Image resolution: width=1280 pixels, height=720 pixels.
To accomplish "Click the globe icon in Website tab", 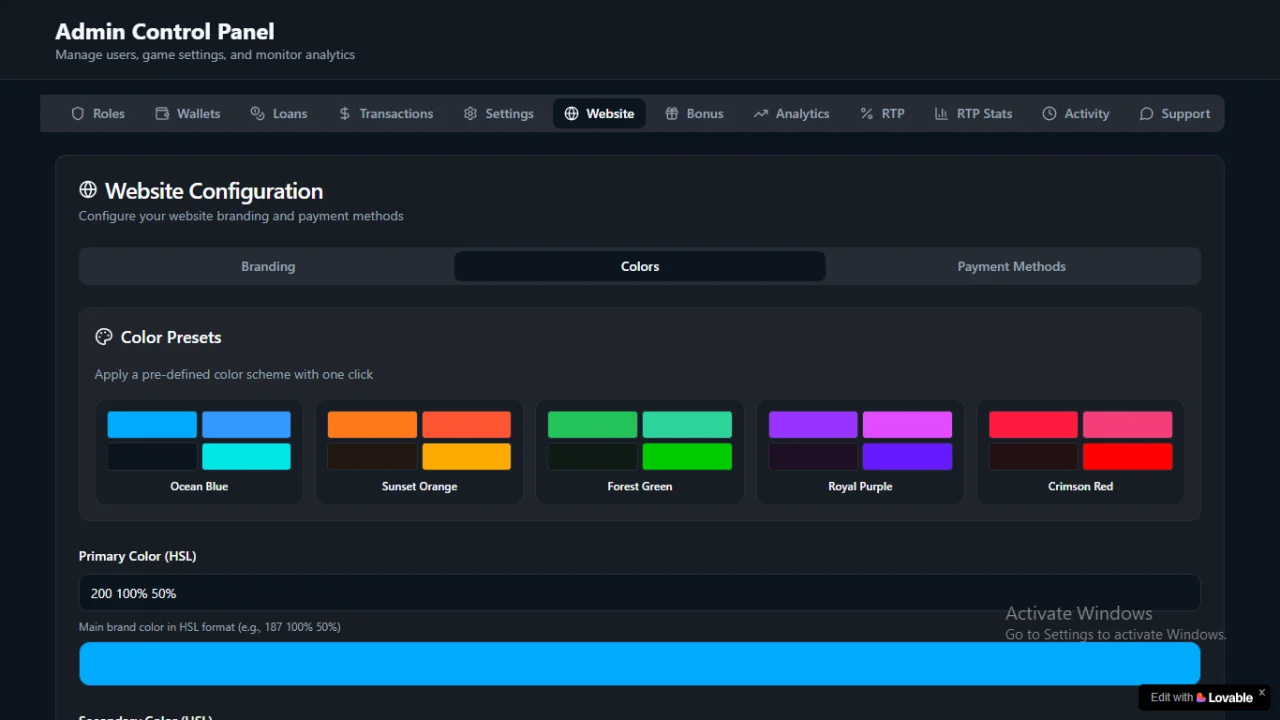I will pyautogui.click(x=571, y=114).
